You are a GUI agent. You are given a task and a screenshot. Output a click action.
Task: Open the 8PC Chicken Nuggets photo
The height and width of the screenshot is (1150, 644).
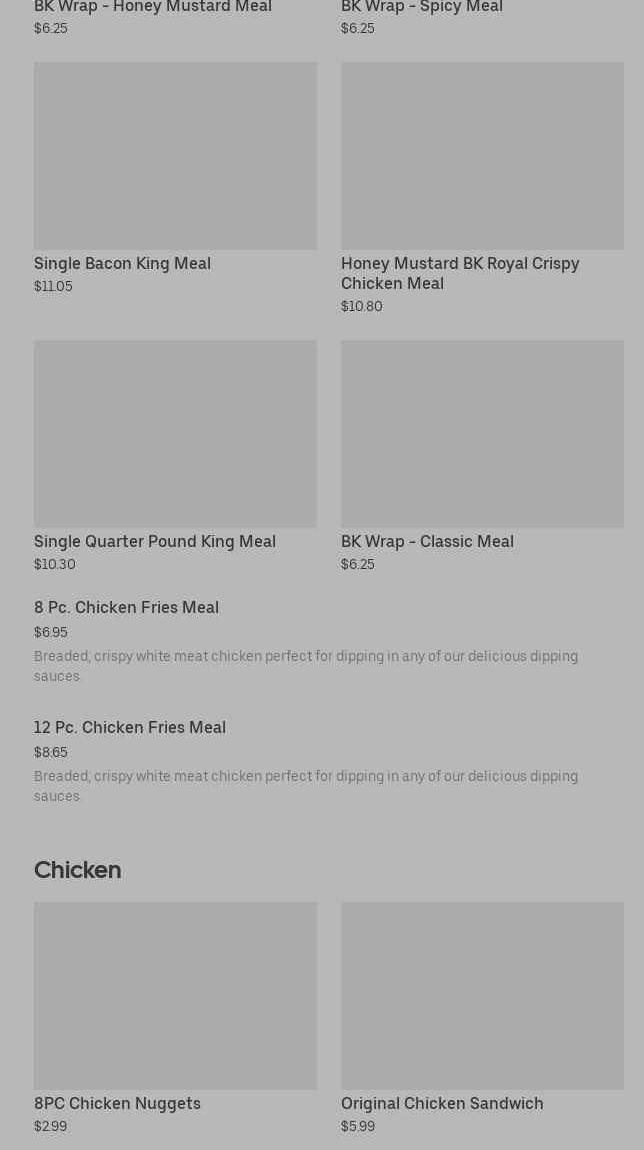[x=175, y=996]
